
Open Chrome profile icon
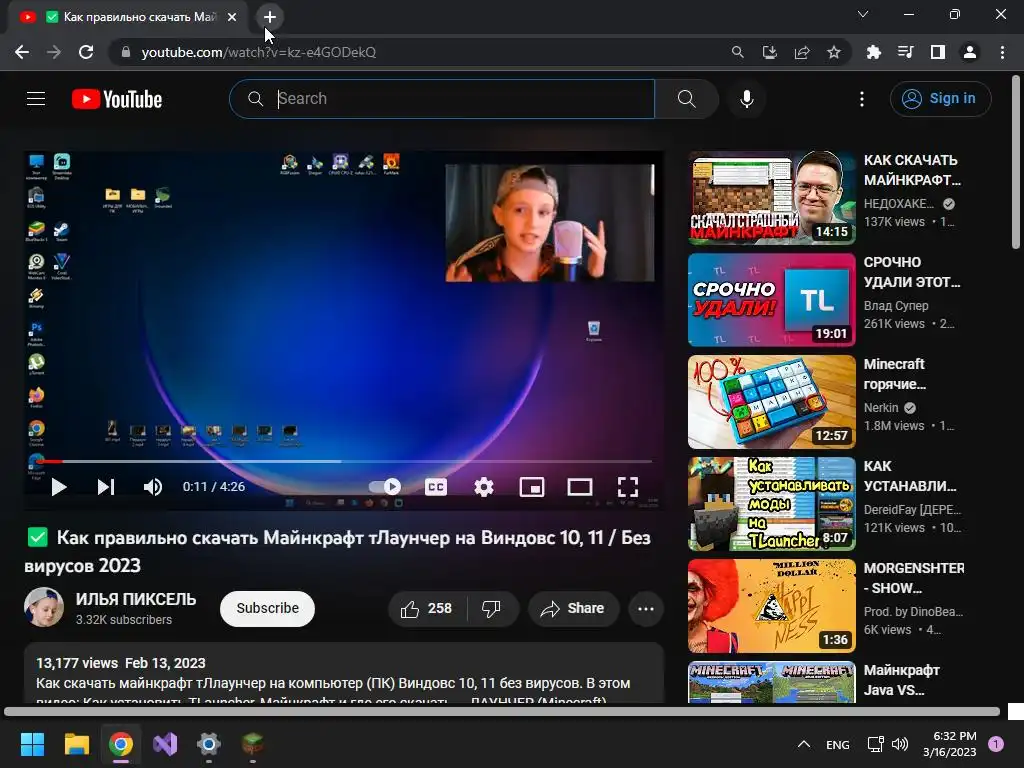970,52
